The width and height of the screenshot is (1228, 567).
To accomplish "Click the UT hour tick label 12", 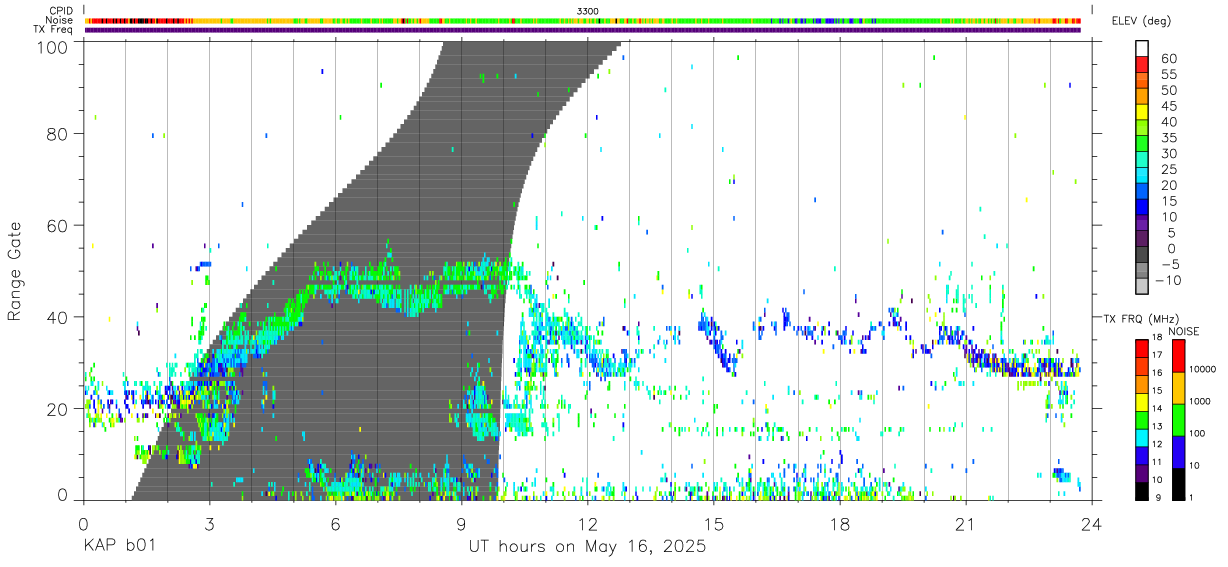I will [588, 524].
